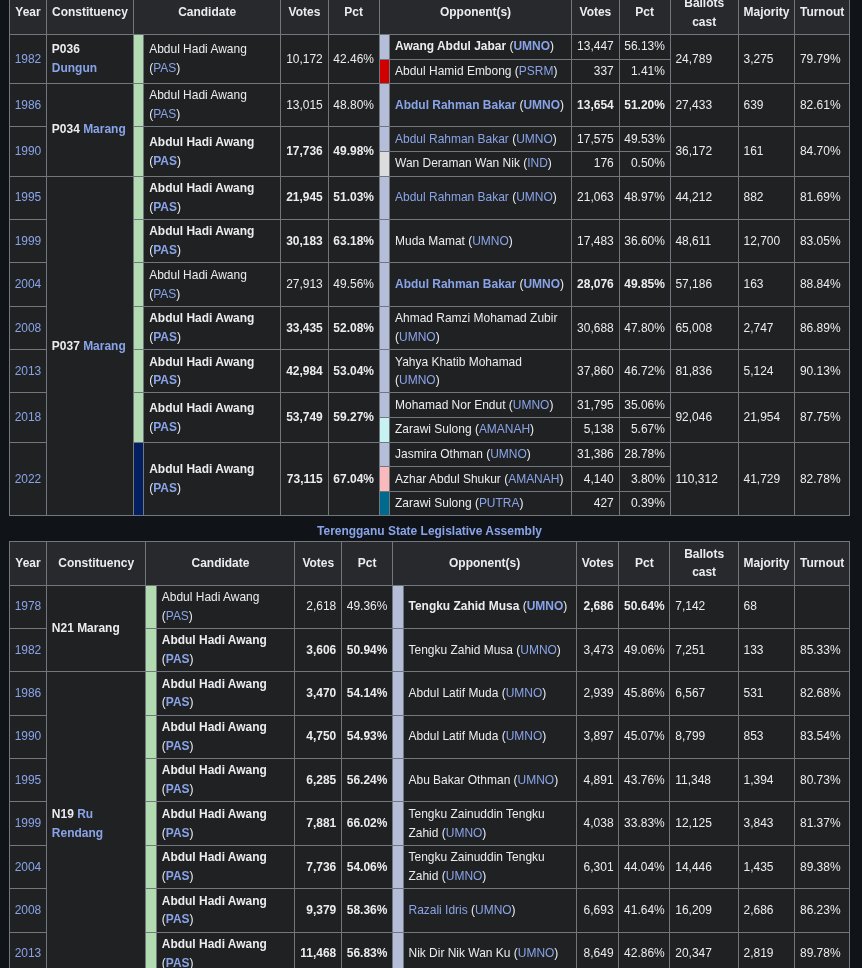Select the teal PUTRA party color cell

click(x=384, y=503)
